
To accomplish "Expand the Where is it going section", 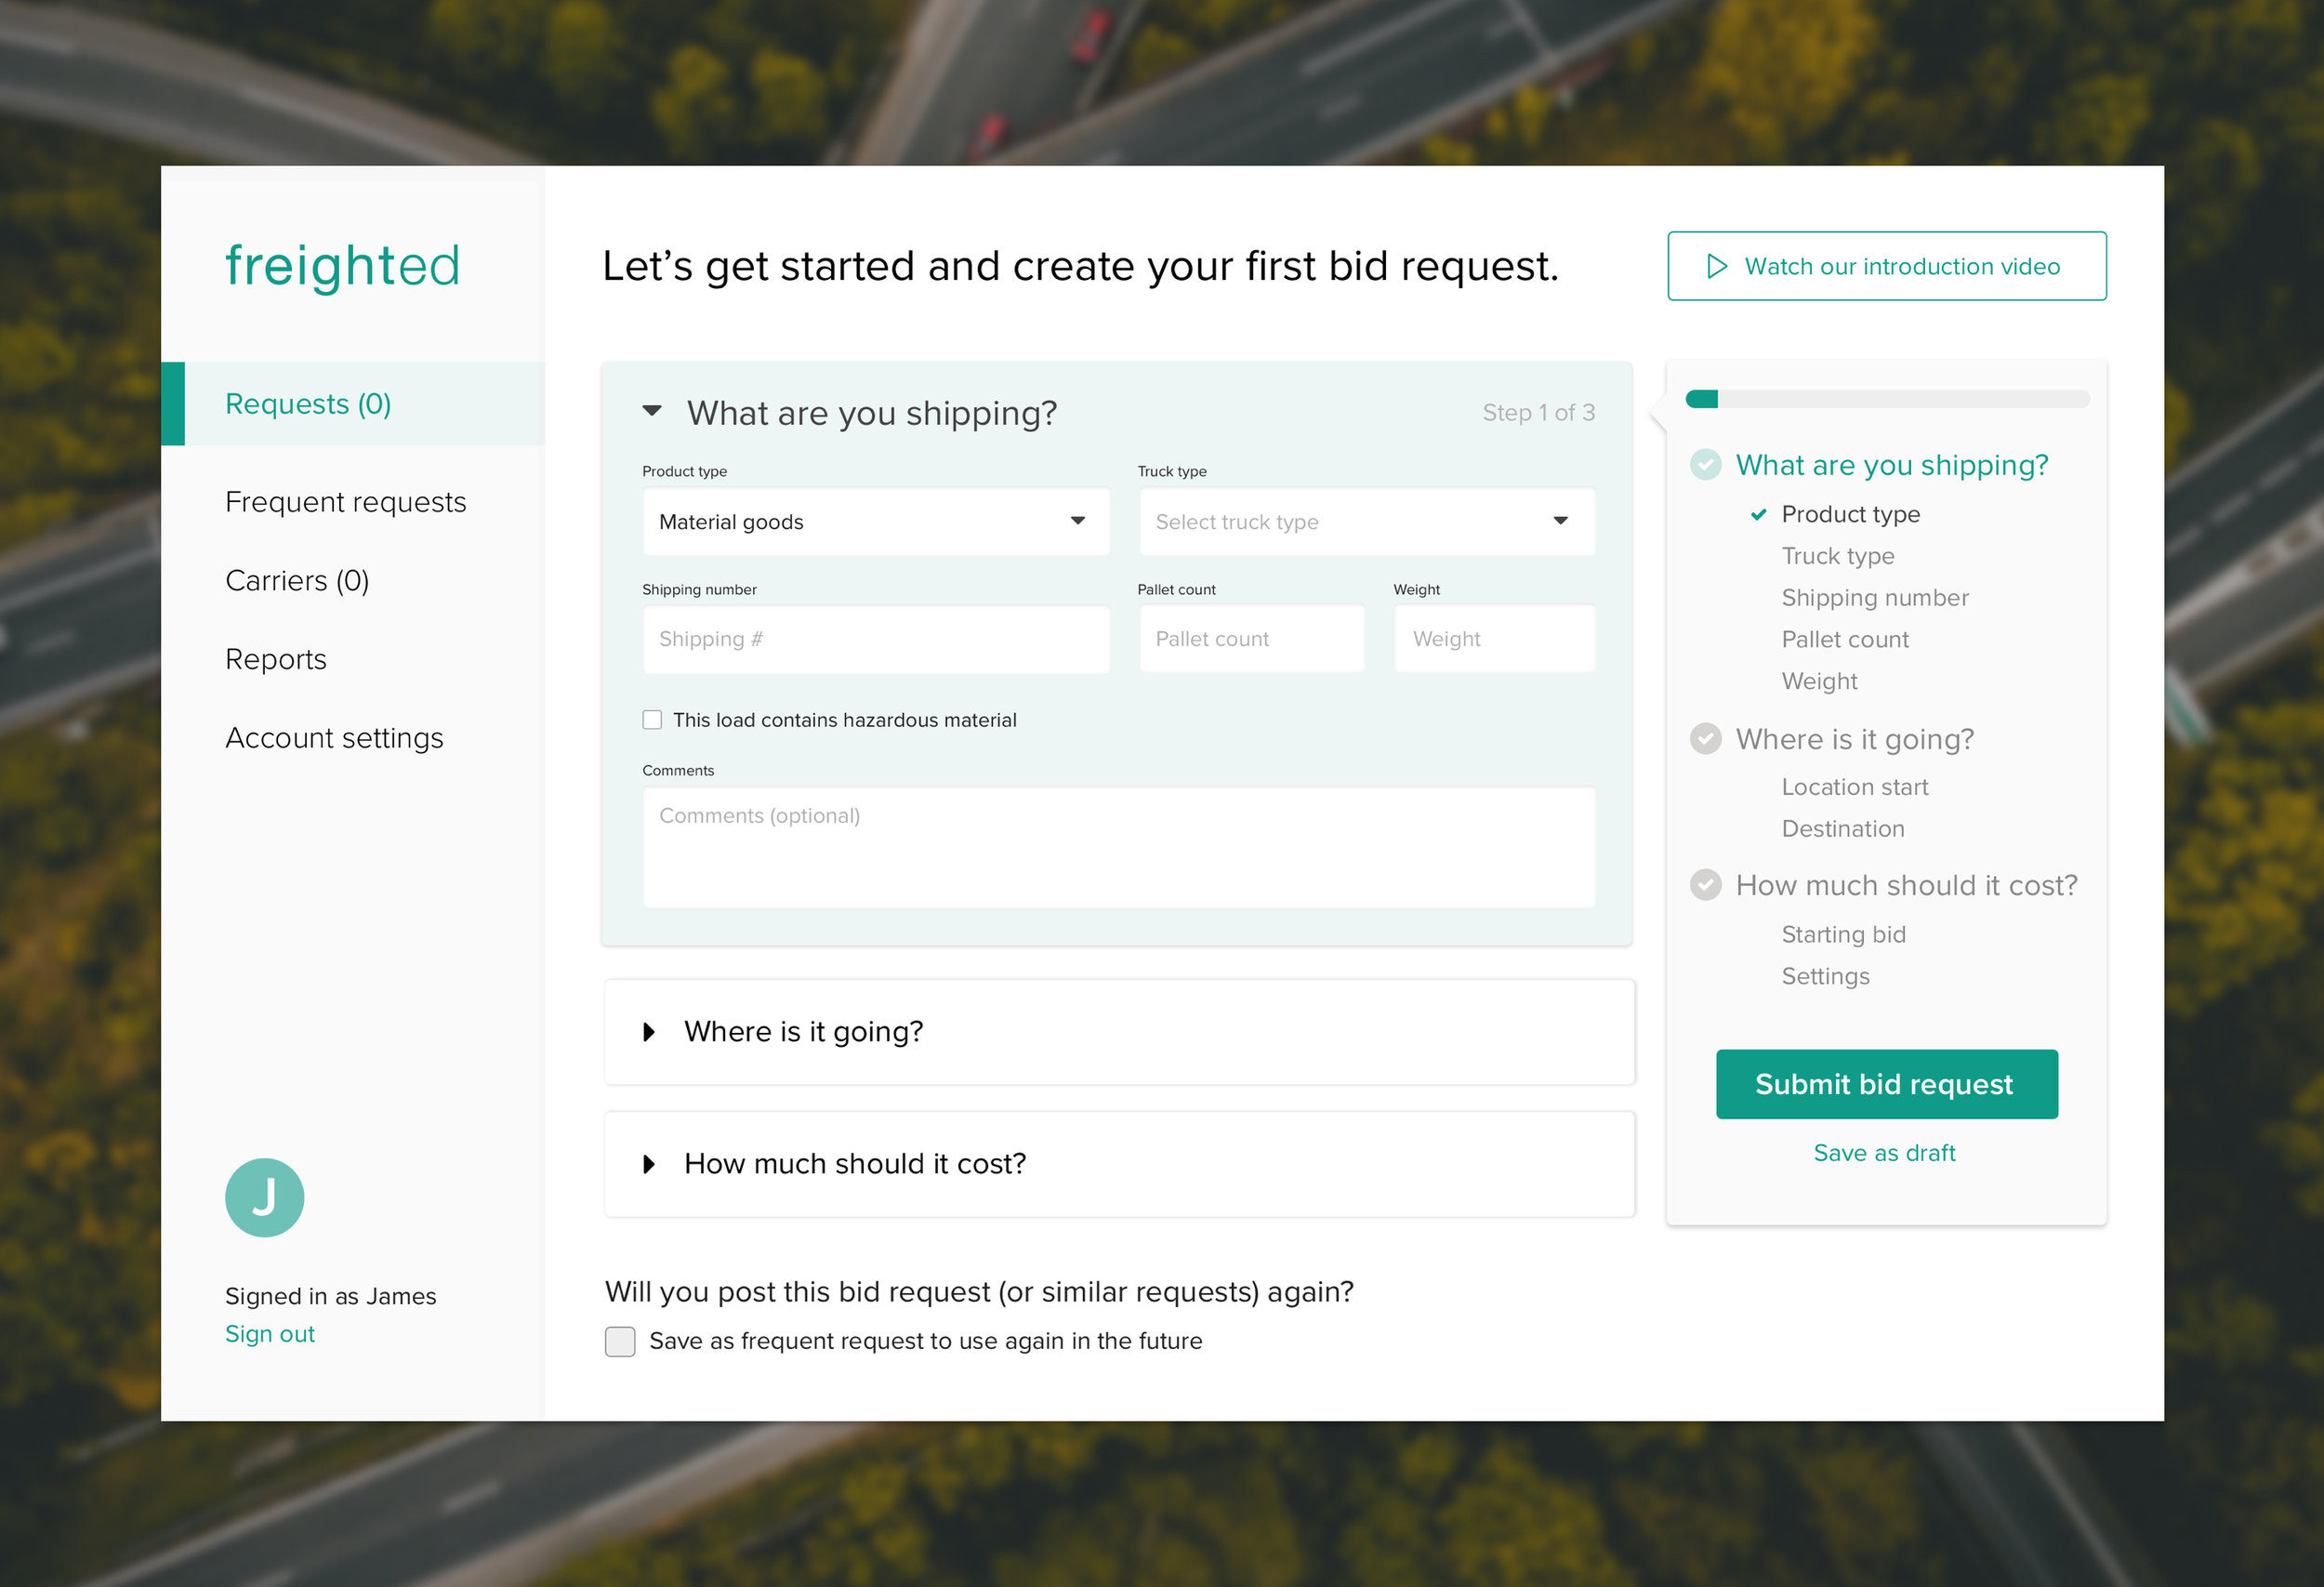I will pos(649,1032).
